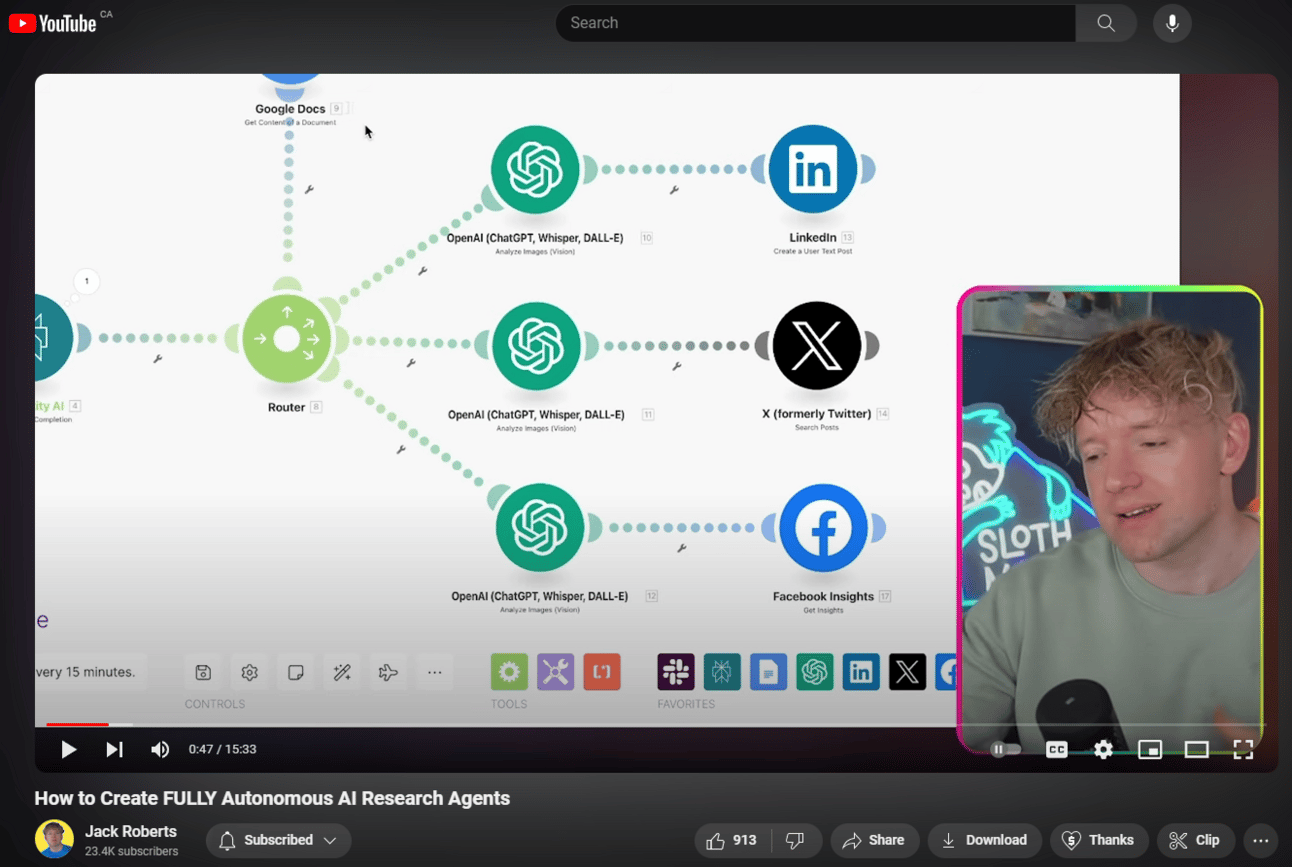Click the '0:47 / 15:33' time display
1292x867 pixels.
pyautogui.click(x=223, y=749)
